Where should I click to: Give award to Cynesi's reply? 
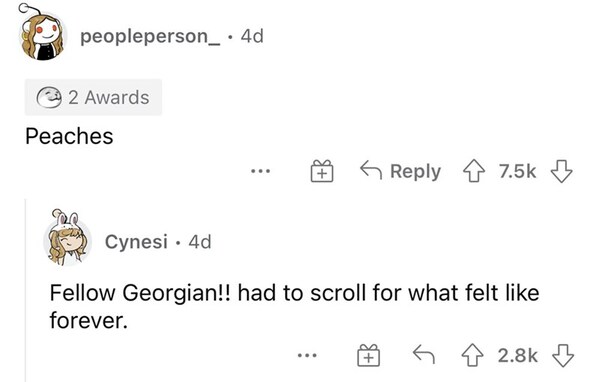click(x=368, y=356)
